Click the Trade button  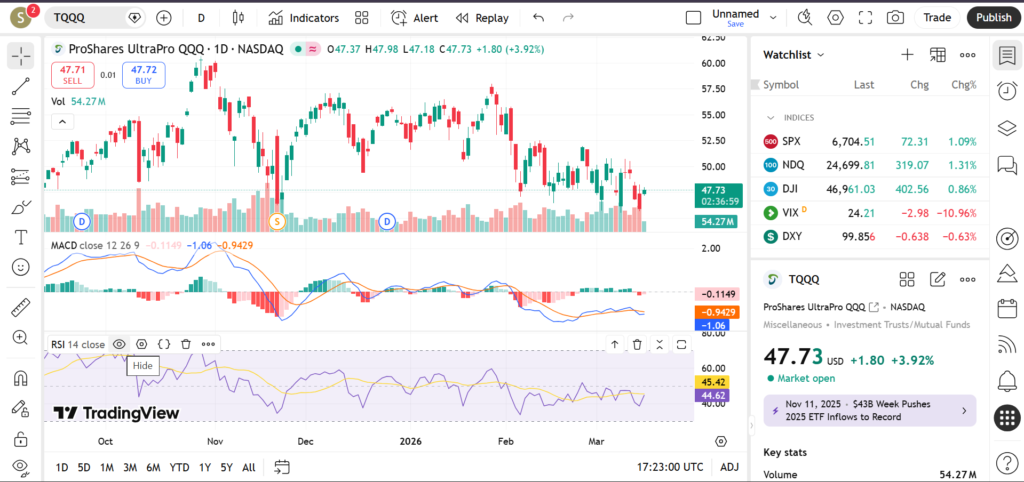pos(937,17)
